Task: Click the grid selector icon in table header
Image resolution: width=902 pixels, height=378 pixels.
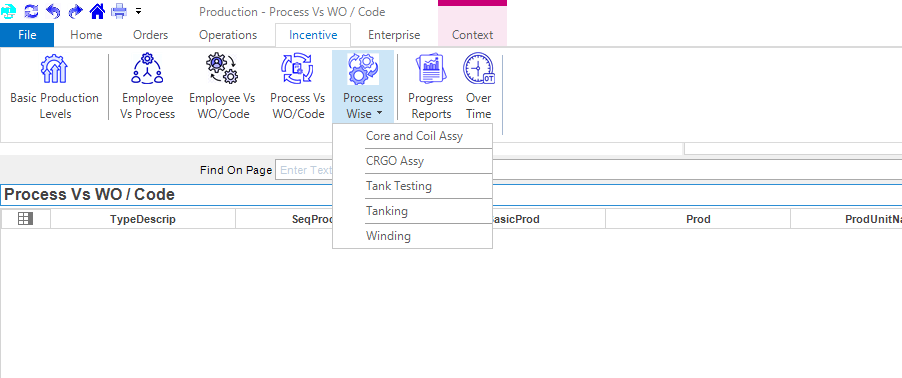Action: tap(25, 219)
